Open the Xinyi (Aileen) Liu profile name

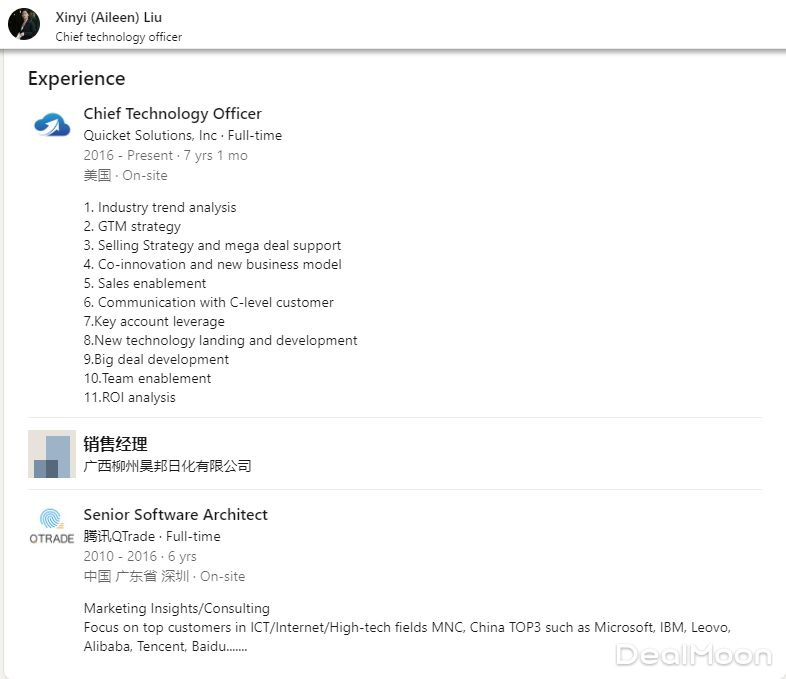click(x=108, y=17)
